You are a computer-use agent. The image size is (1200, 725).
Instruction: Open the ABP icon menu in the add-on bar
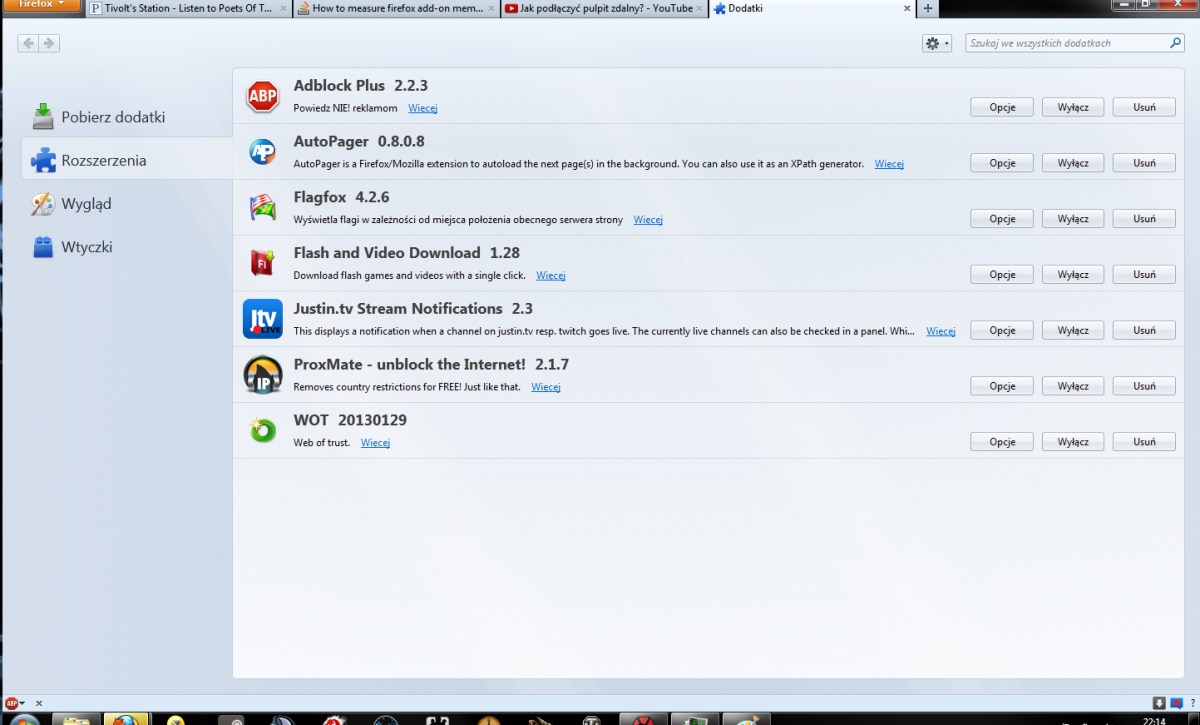15,703
